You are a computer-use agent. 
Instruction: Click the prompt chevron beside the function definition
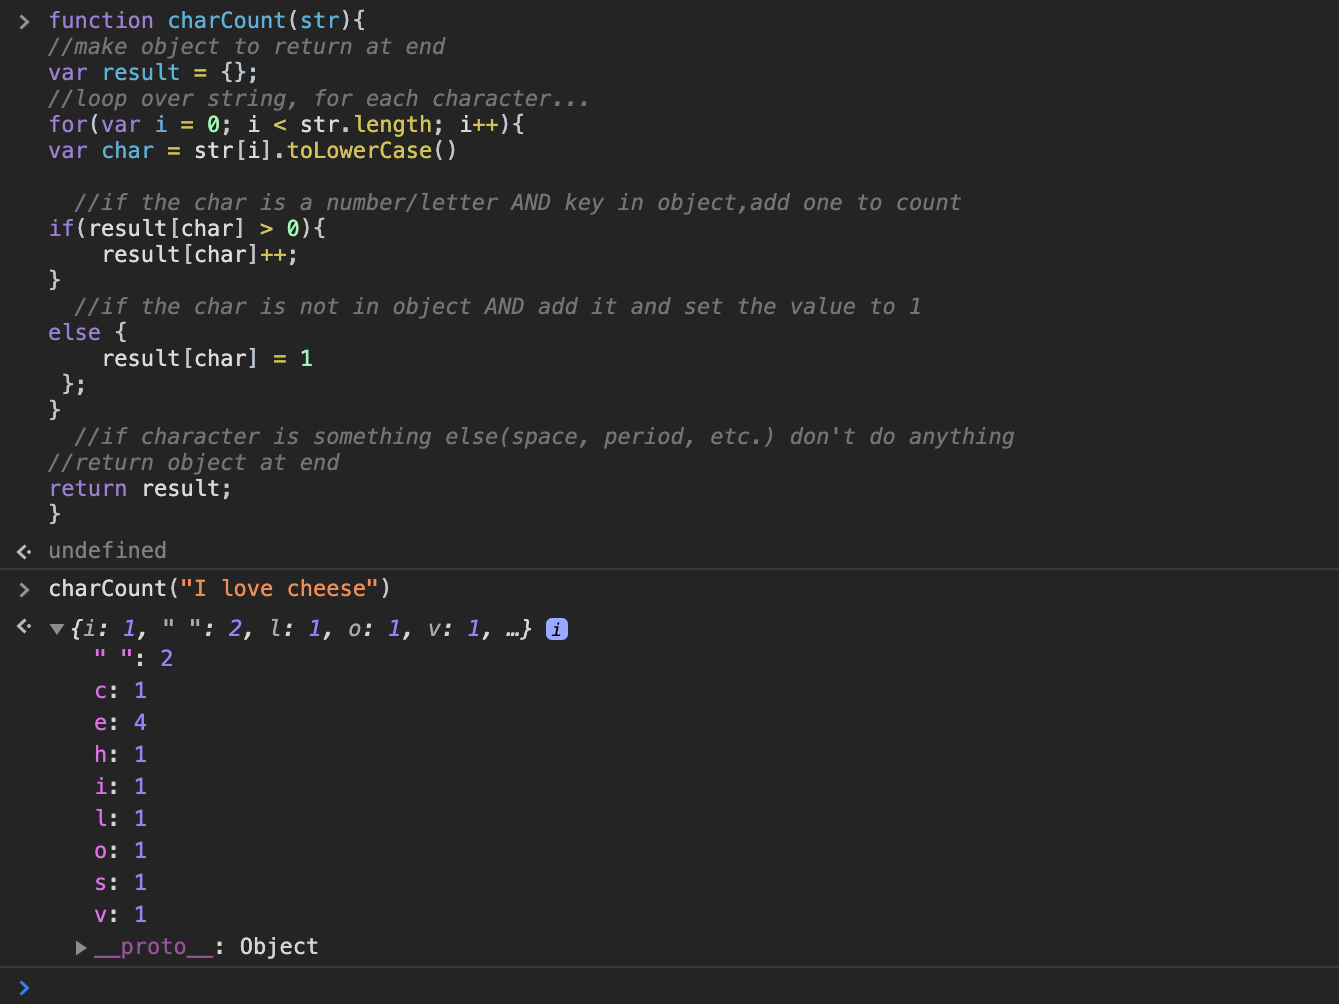click(x=23, y=19)
